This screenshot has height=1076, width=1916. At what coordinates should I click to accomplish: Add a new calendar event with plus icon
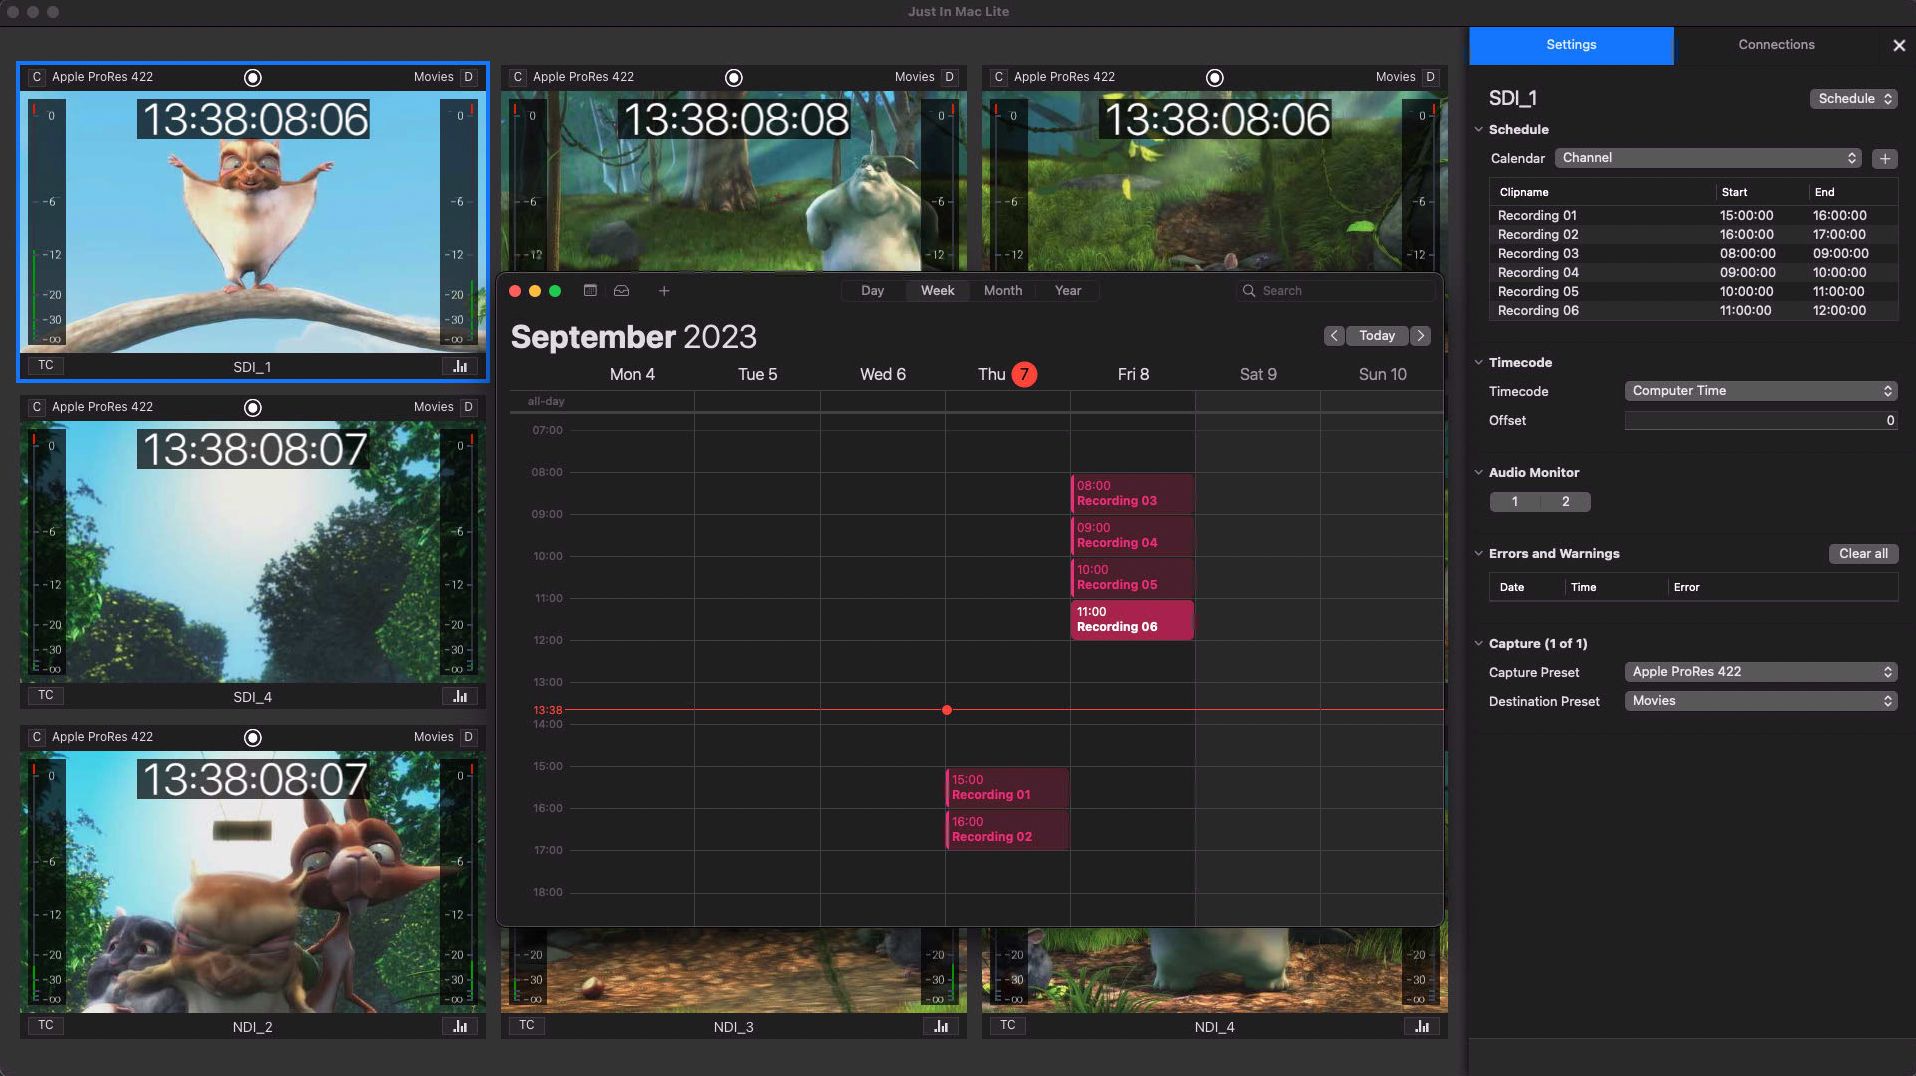664,291
